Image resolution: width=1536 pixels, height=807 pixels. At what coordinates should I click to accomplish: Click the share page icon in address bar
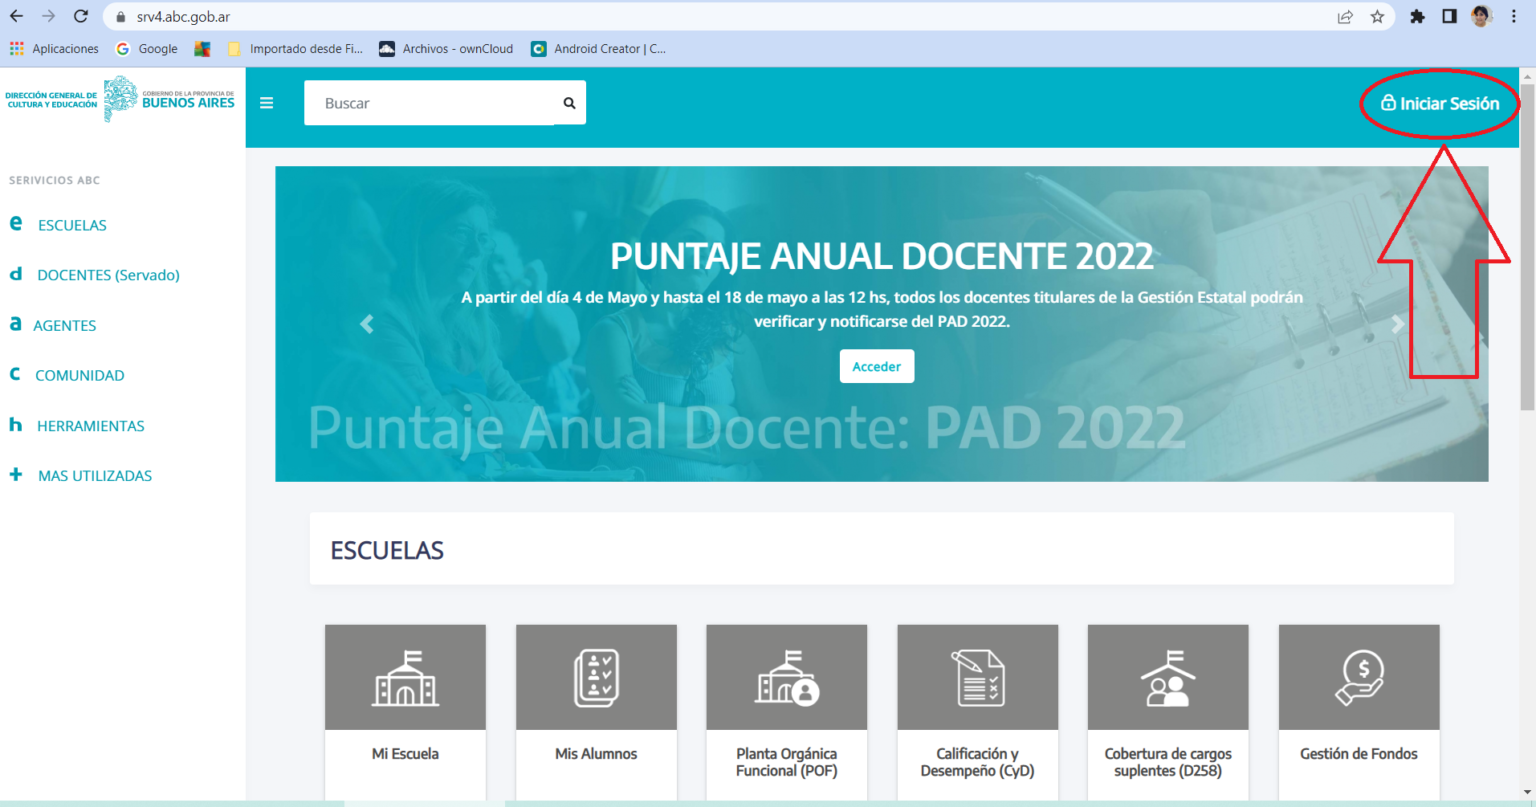1345,17
